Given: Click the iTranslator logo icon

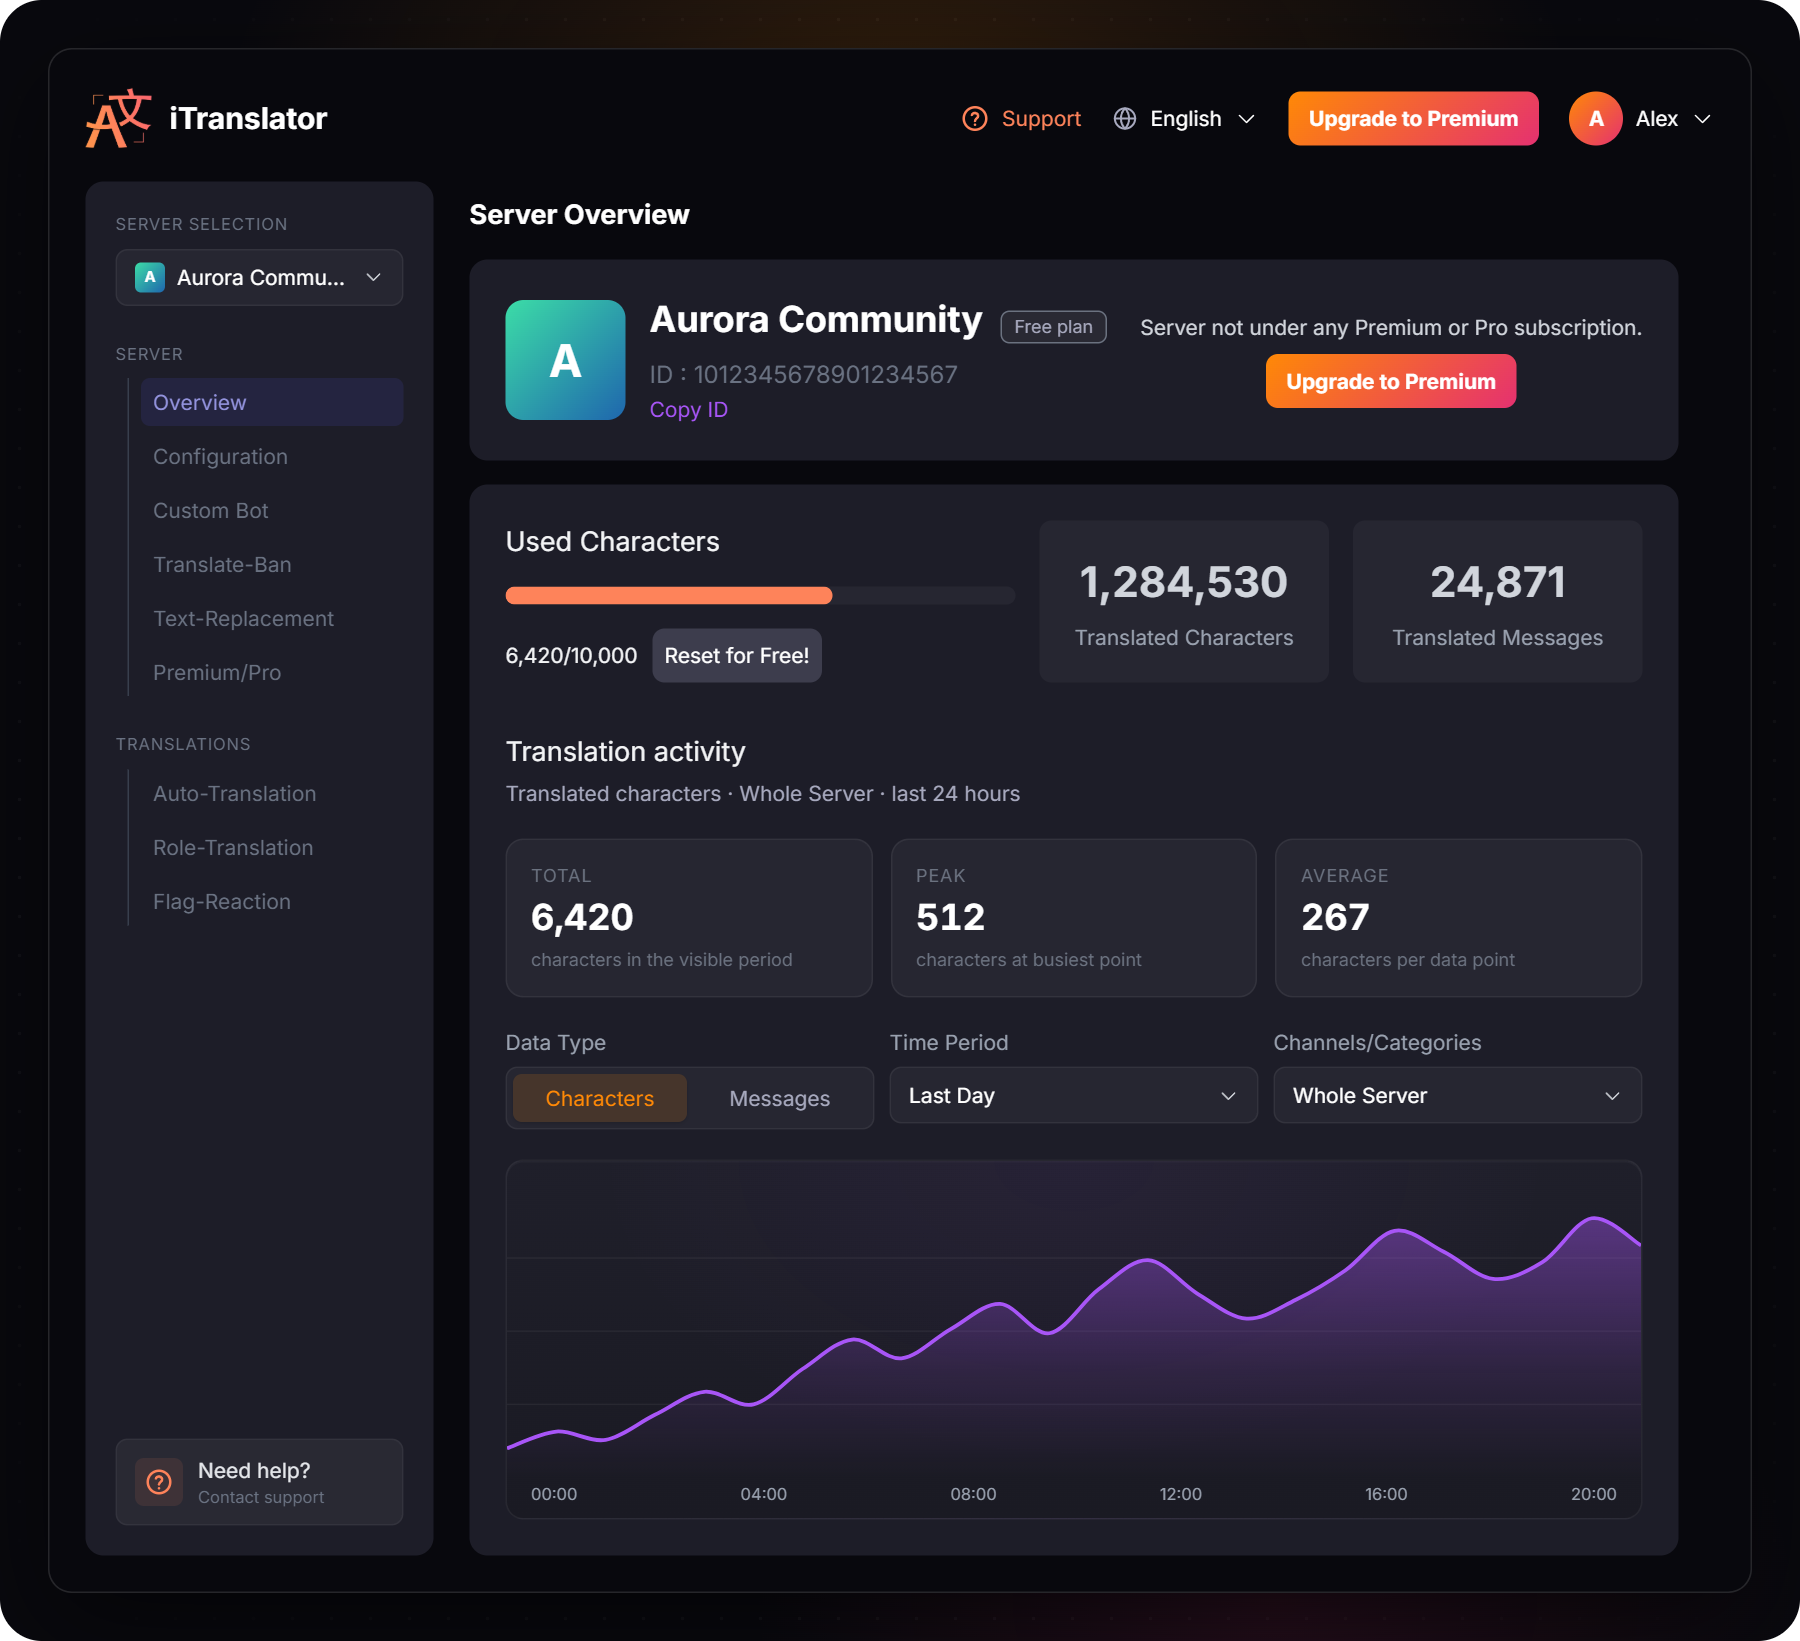Looking at the screenshot, I should pyautogui.click(x=119, y=118).
